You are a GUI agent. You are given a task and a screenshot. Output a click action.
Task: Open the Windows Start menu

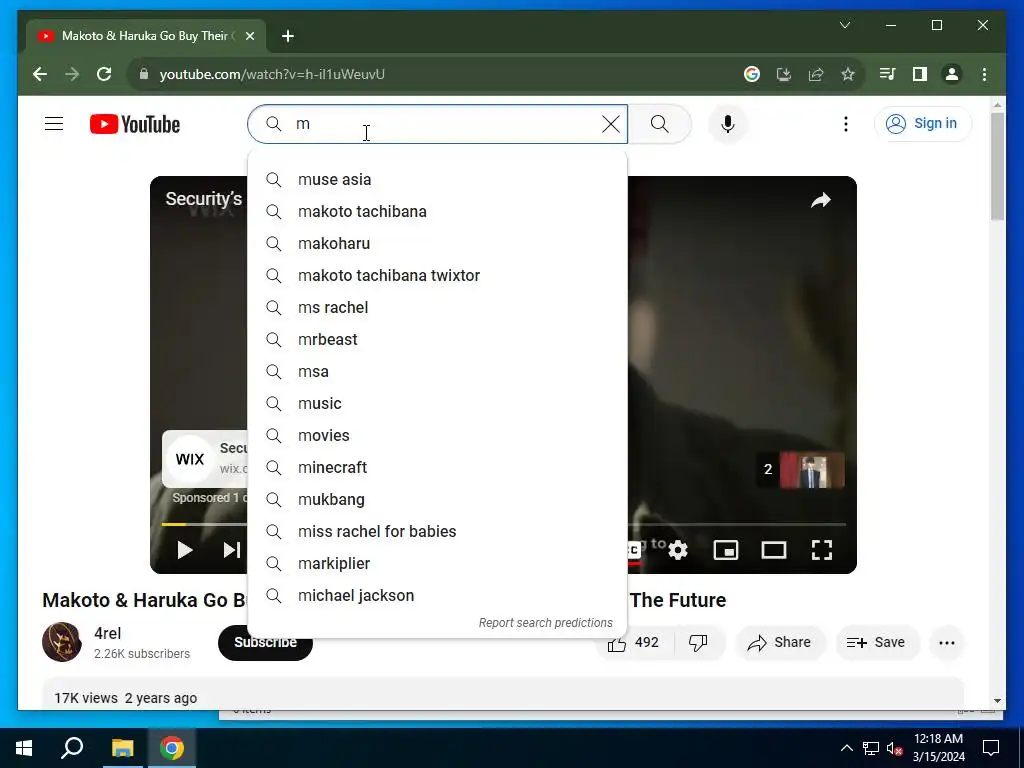tap(24, 748)
